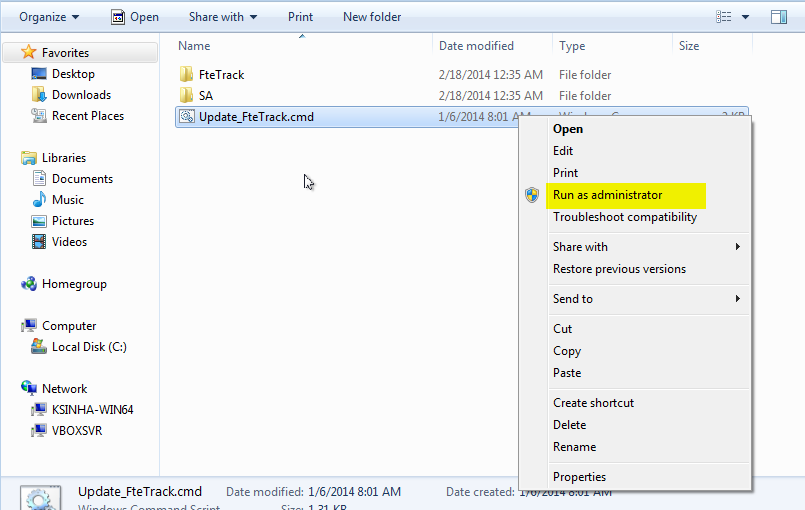Viewport: 805px width, 510px height.
Task: Select the SA folder name
Action: [x=206, y=96]
